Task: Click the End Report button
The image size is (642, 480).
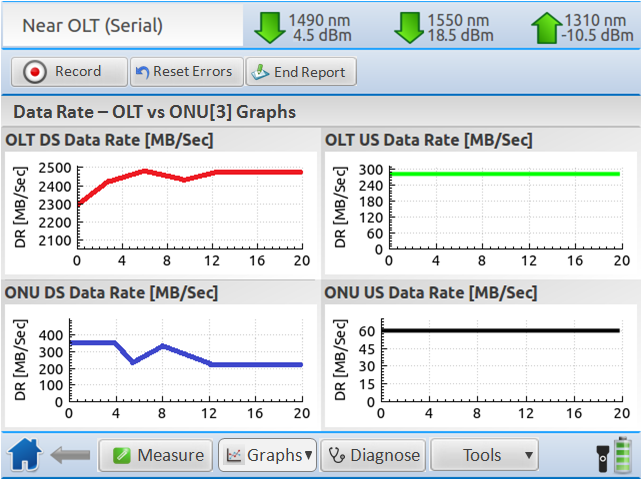Action: [x=301, y=72]
